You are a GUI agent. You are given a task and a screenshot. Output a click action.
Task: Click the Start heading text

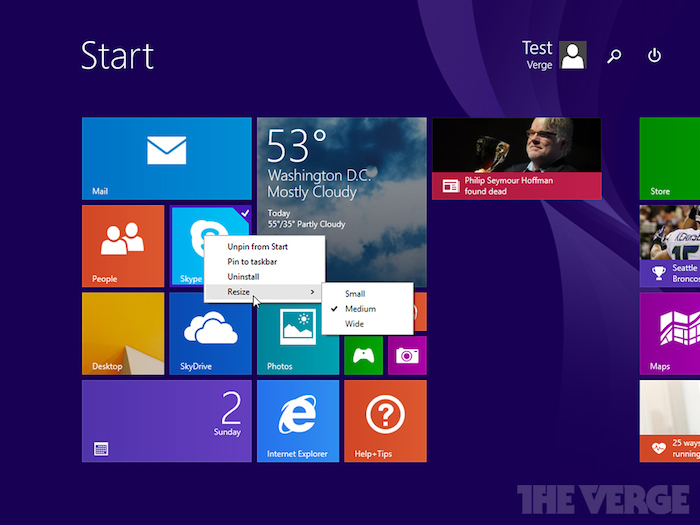click(x=117, y=56)
